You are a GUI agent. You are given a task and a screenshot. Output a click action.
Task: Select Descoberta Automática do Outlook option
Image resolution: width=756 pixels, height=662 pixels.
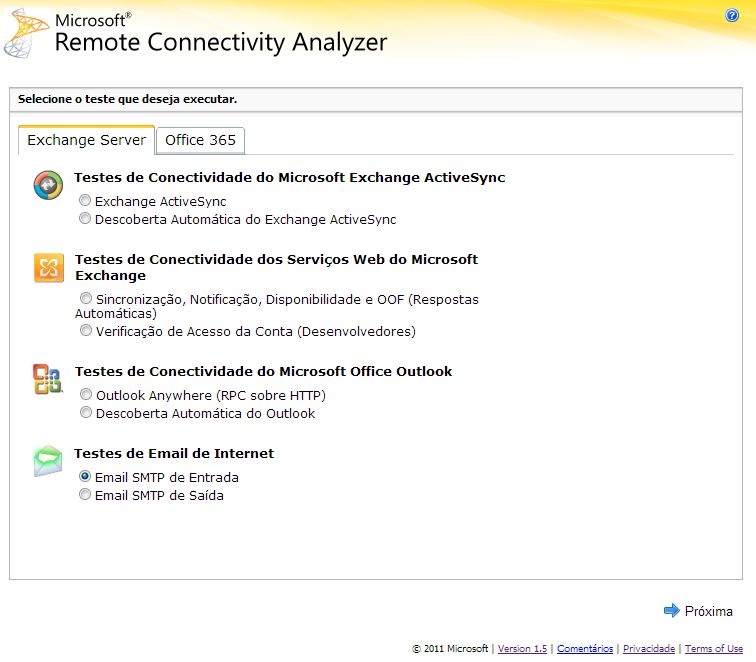pos(86,413)
